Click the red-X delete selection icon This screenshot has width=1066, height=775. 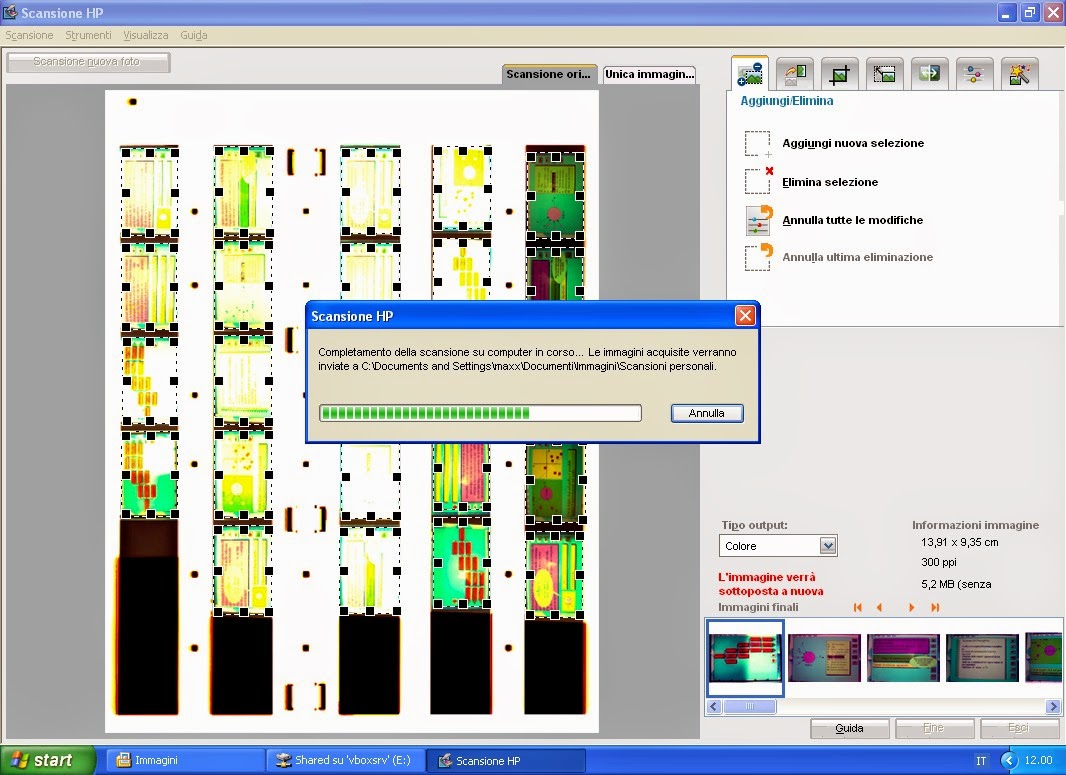(758, 182)
